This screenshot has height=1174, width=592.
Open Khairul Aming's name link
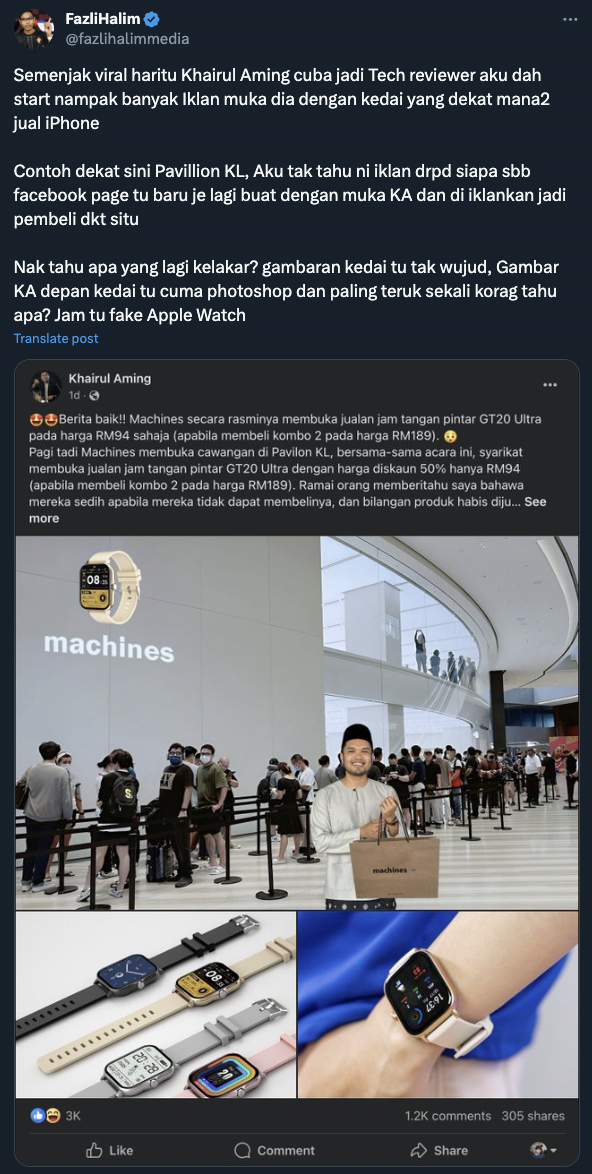click(110, 378)
